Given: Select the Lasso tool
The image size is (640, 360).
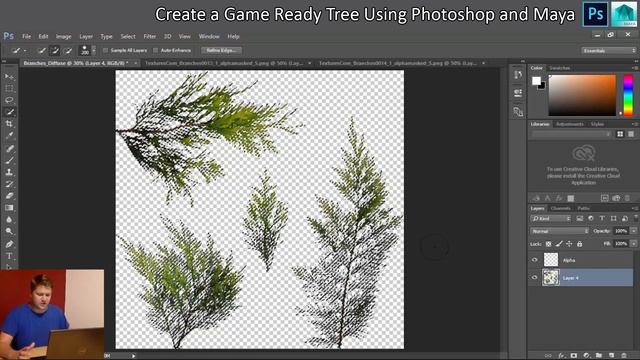Looking at the screenshot, I should [x=9, y=100].
